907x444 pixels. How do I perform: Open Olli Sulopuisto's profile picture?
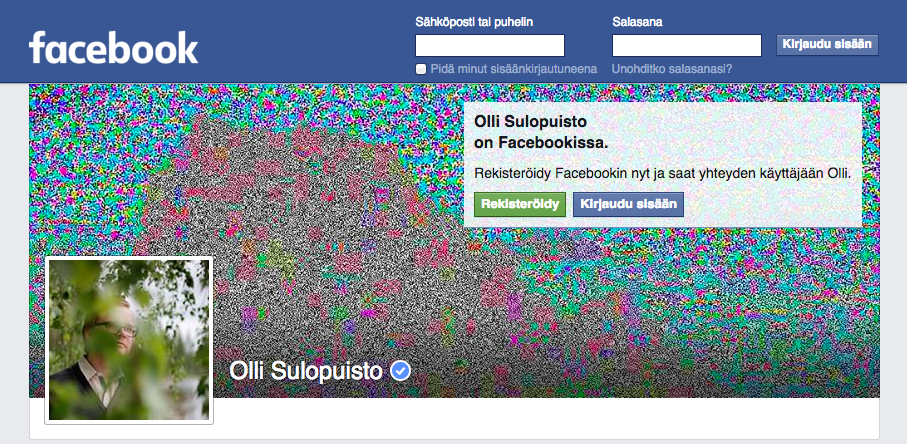tap(129, 339)
